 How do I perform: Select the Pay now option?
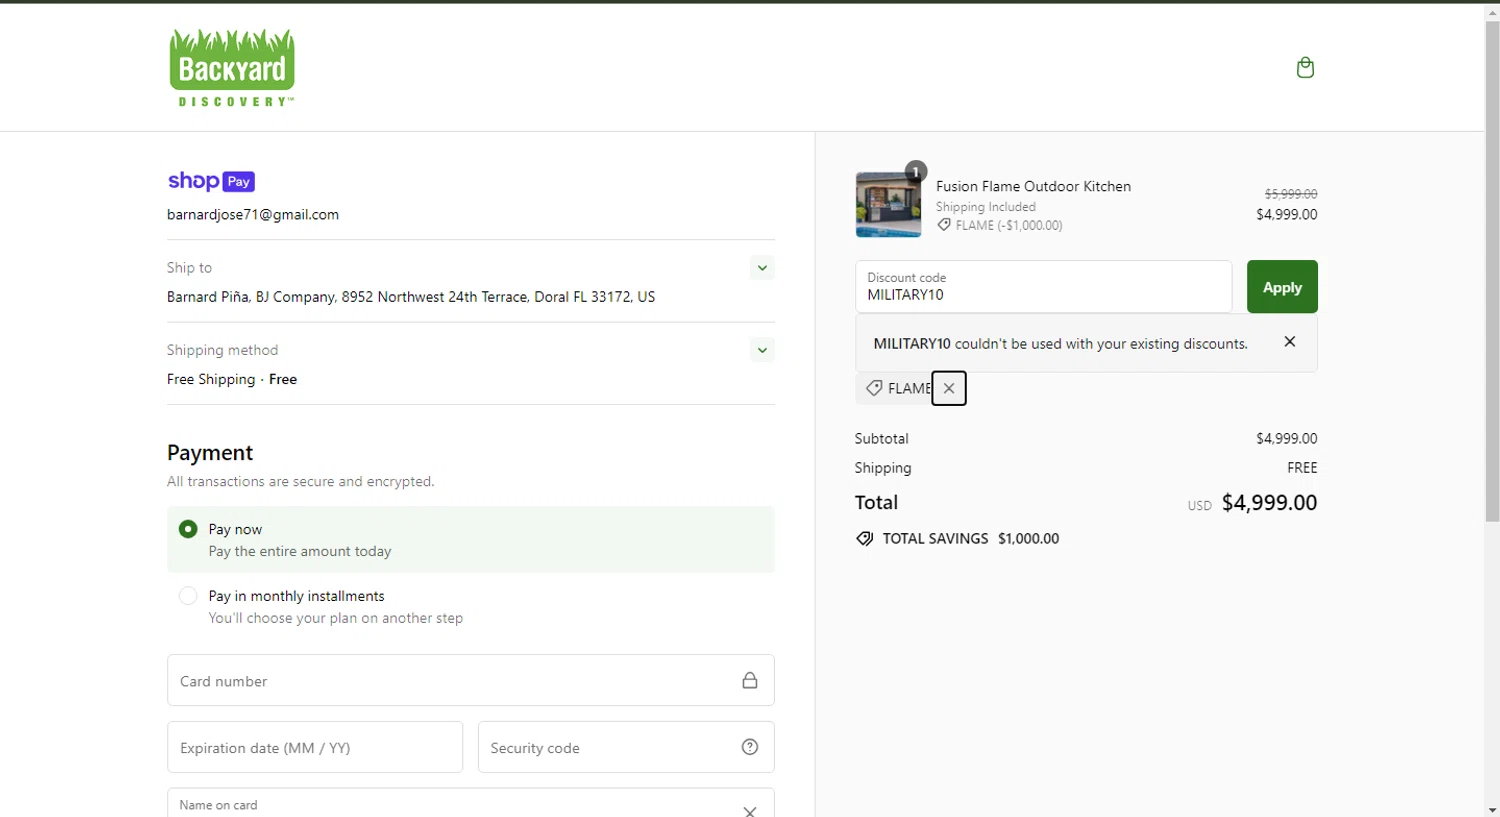tap(188, 529)
